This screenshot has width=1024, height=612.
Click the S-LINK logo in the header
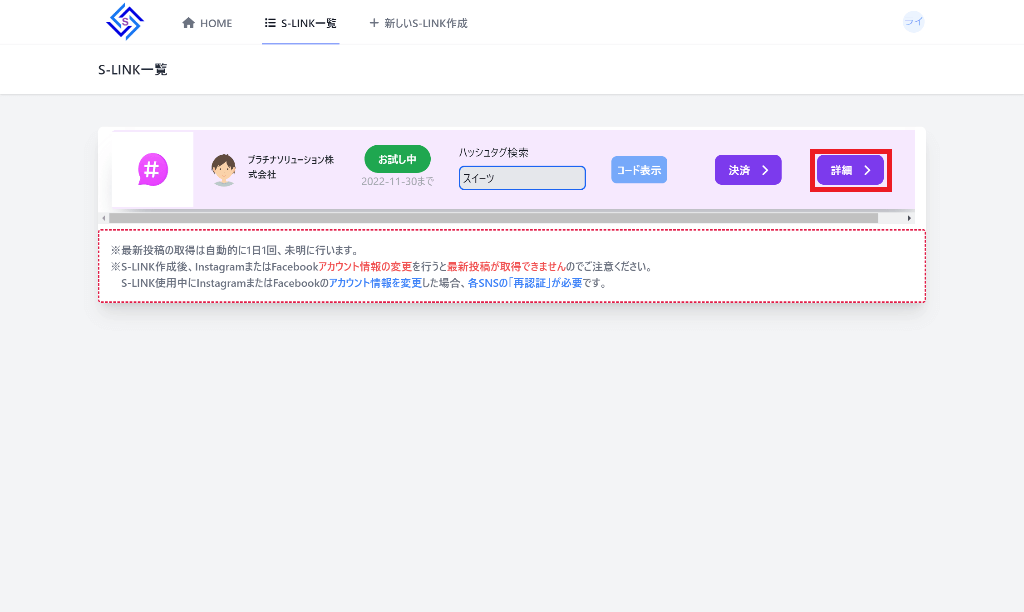pyautogui.click(x=125, y=22)
